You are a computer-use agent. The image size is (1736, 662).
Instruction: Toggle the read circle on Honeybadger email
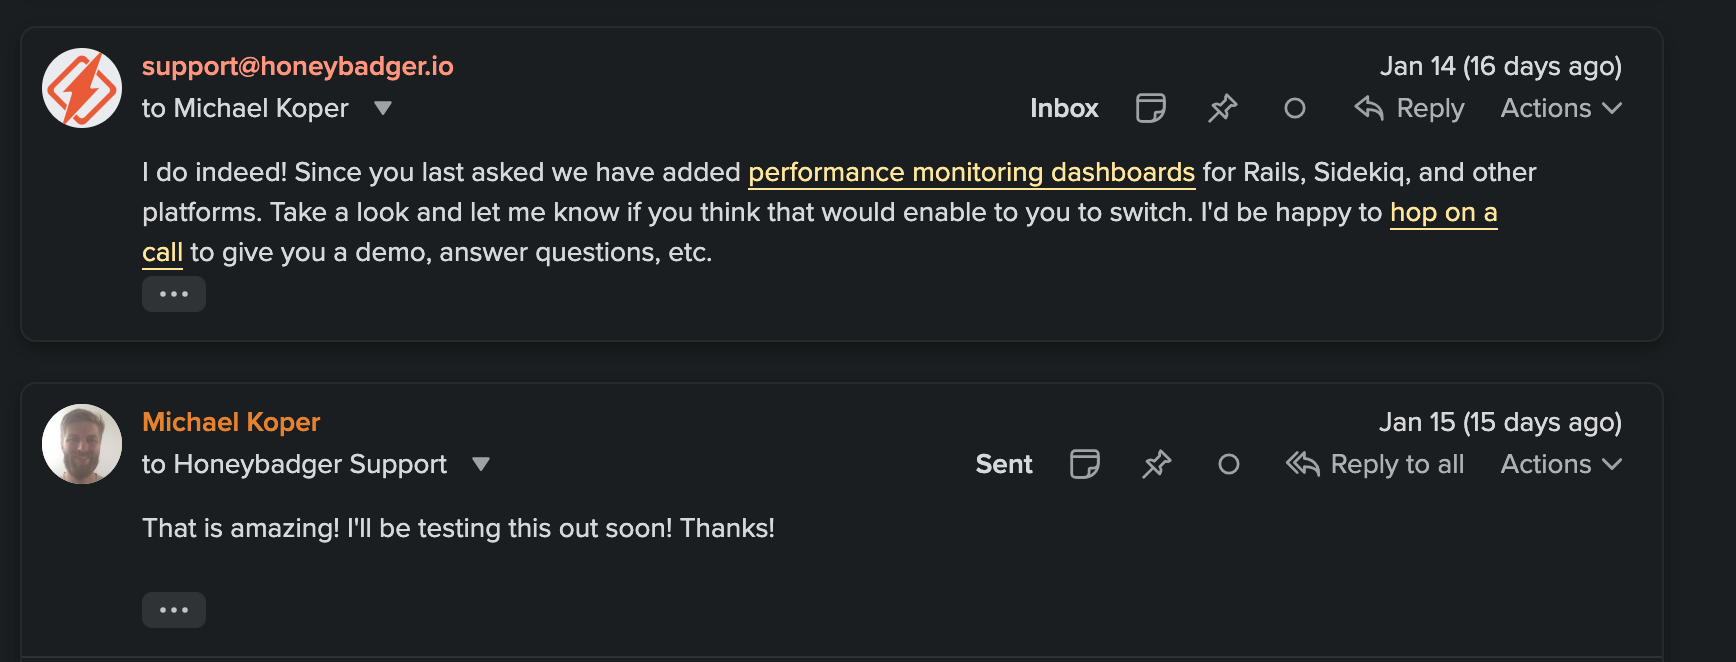click(x=1294, y=108)
